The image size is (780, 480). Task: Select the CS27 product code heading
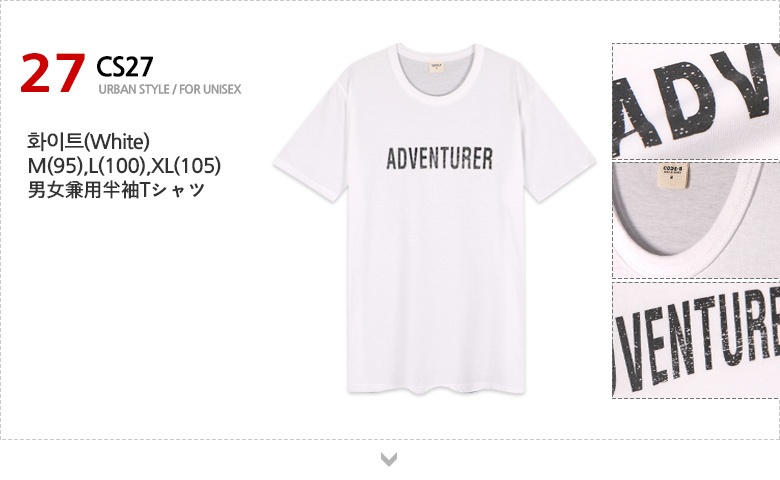click(x=124, y=66)
